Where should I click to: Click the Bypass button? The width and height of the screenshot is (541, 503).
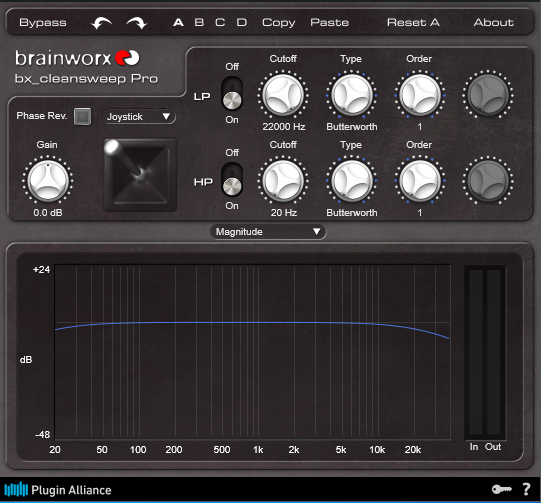(x=42, y=22)
